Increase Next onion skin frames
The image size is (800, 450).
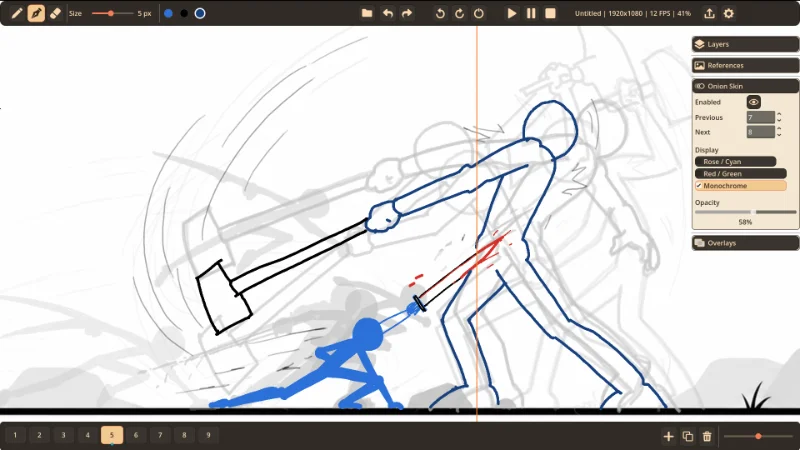tap(779, 129)
